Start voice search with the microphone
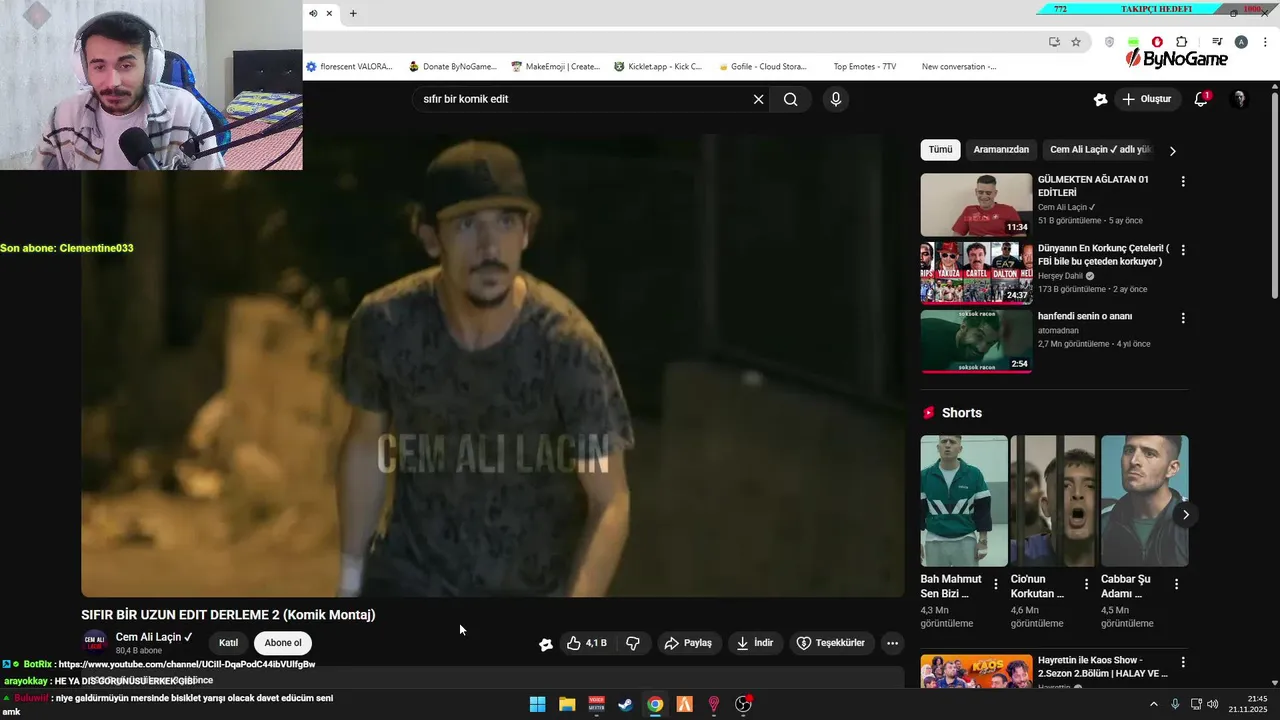Screen dimensions: 1280x720 point(836,99)
